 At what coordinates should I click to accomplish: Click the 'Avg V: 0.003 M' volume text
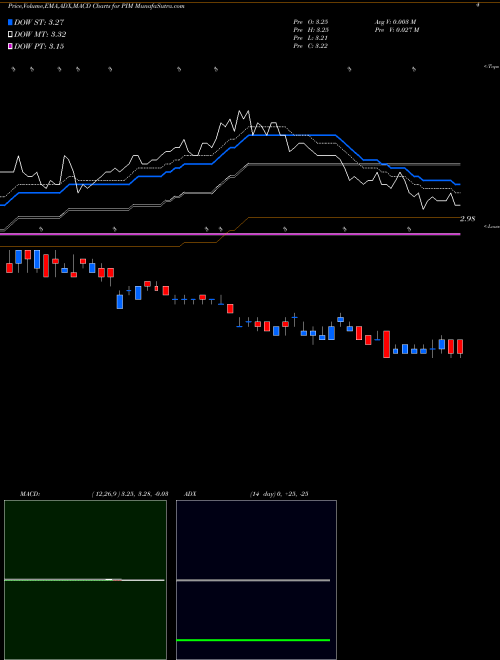pyautogui.click(x=395, y=21)
